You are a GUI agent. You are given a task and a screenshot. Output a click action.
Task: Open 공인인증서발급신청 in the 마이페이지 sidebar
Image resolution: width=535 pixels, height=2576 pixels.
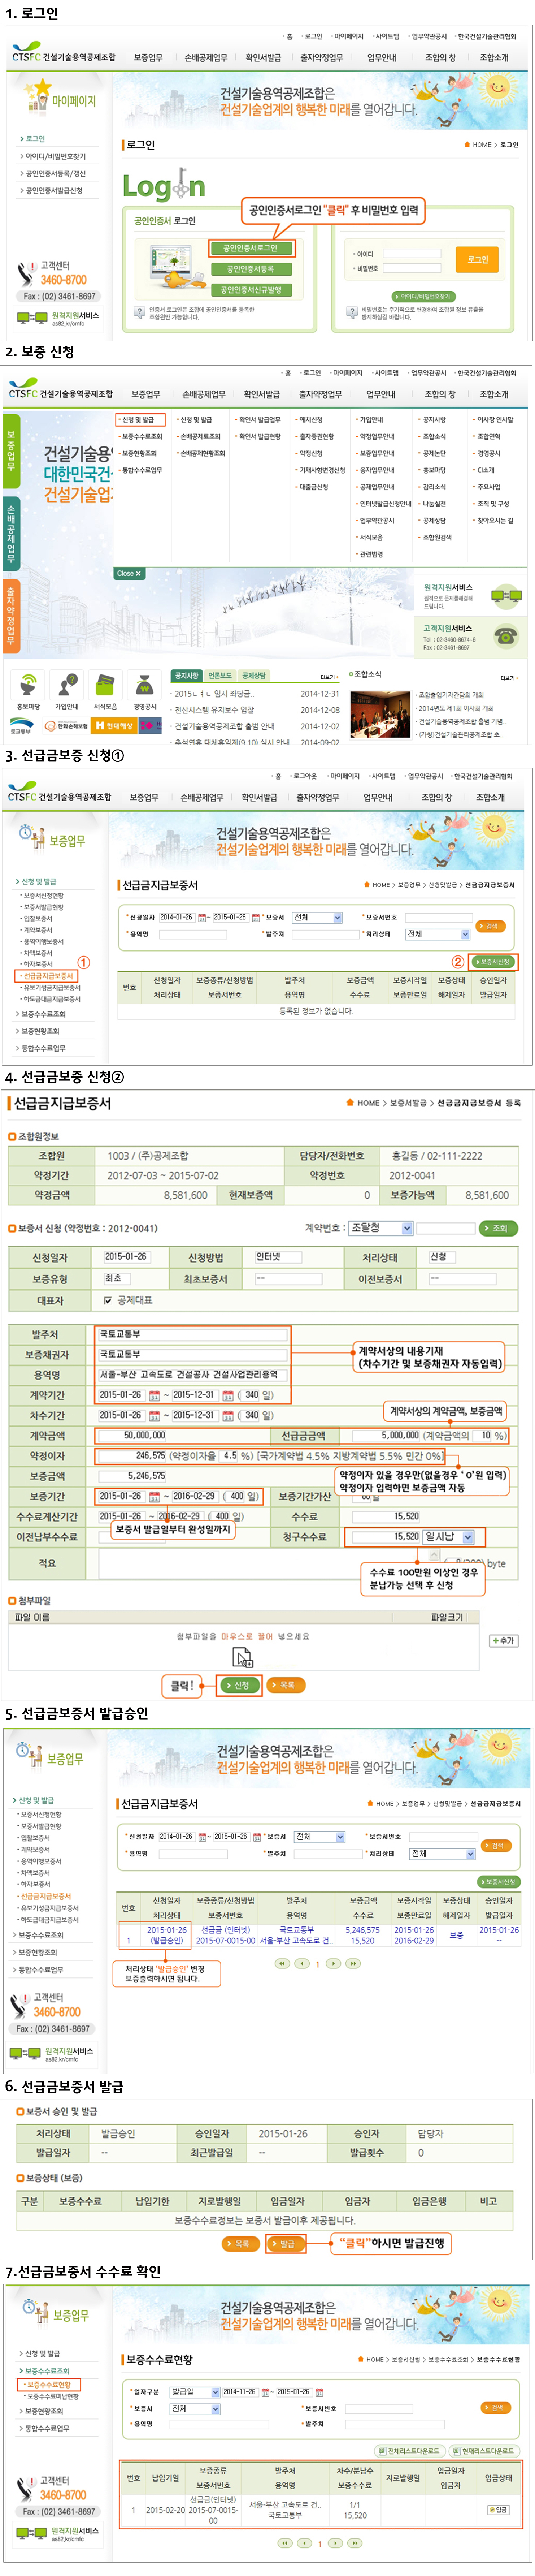54,190
